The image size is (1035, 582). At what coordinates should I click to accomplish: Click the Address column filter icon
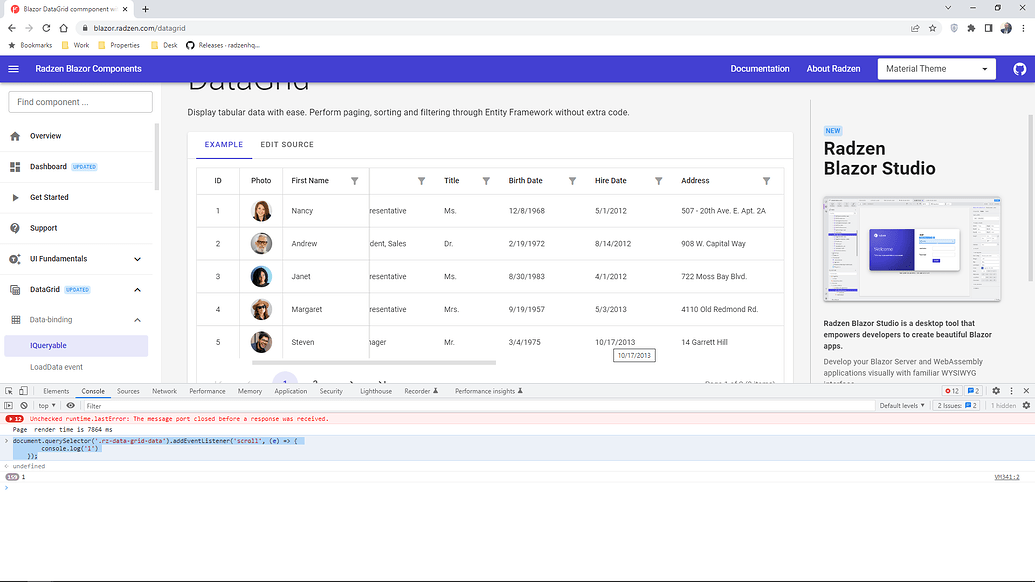coord(766,181)
